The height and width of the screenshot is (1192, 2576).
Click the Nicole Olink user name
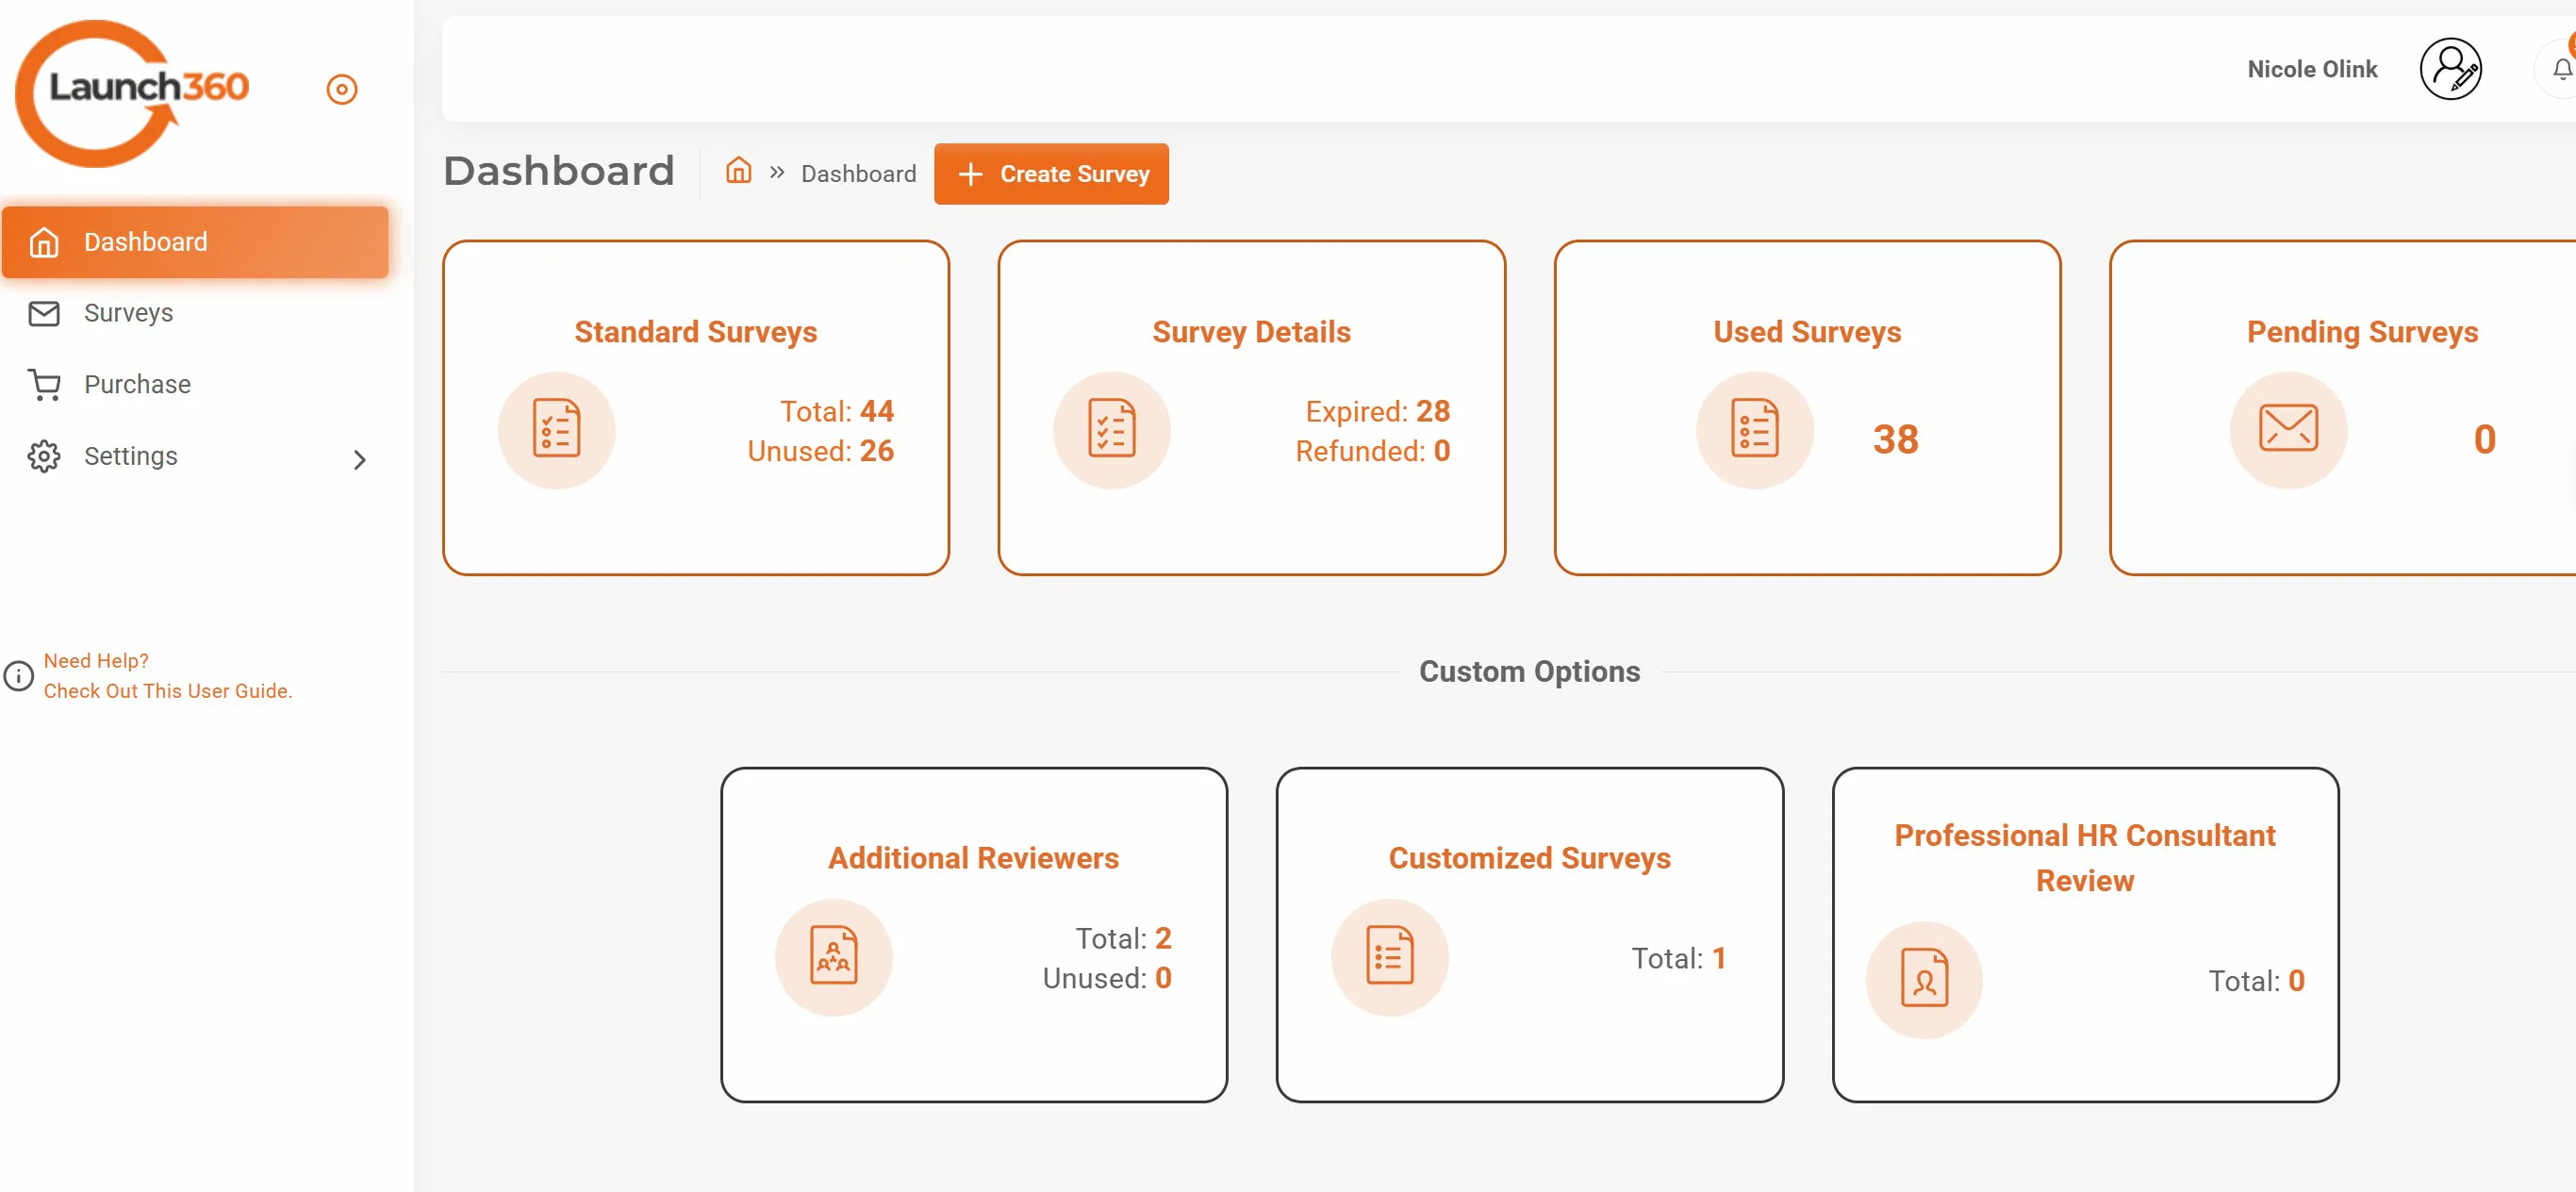(x=2312, y=69)
